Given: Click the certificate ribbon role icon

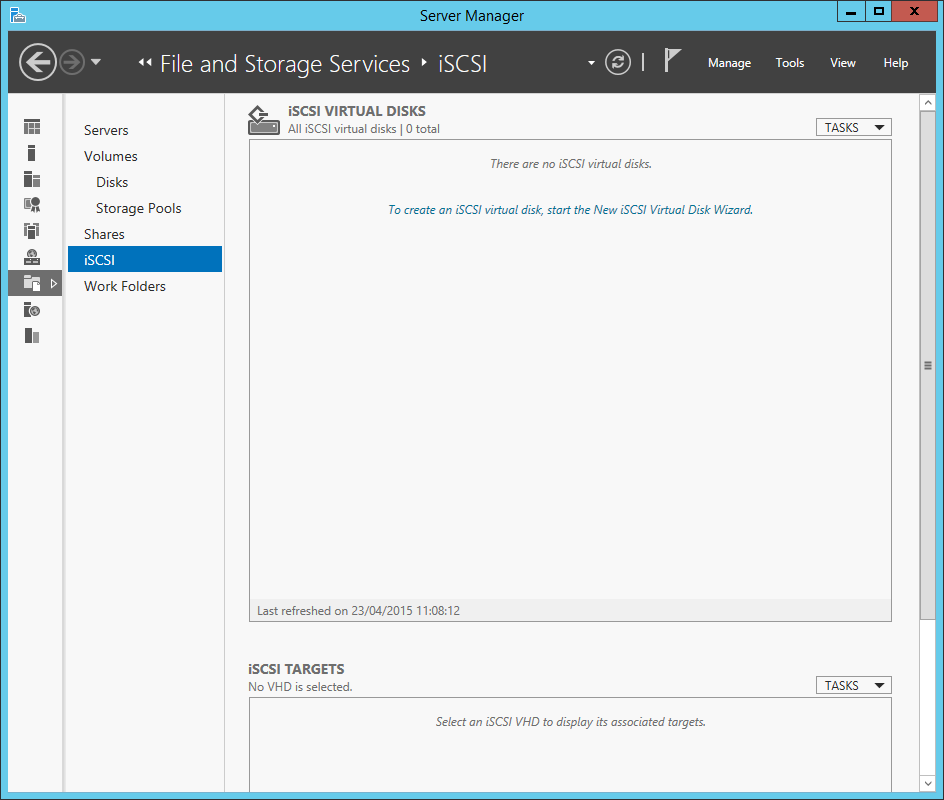Looking at the screenshot, I should (32, 205).
